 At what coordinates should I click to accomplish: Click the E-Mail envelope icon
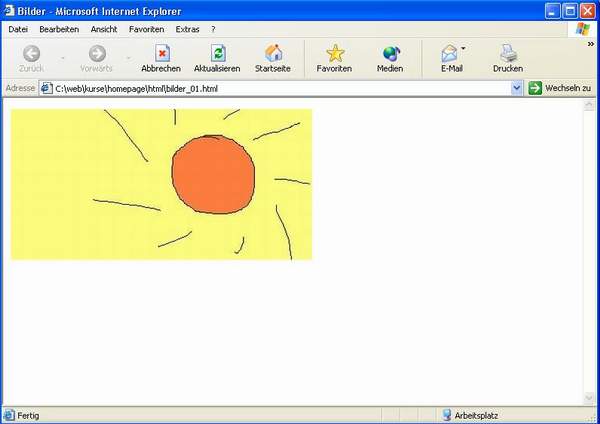pyautogui.click(x=449, y=53)
